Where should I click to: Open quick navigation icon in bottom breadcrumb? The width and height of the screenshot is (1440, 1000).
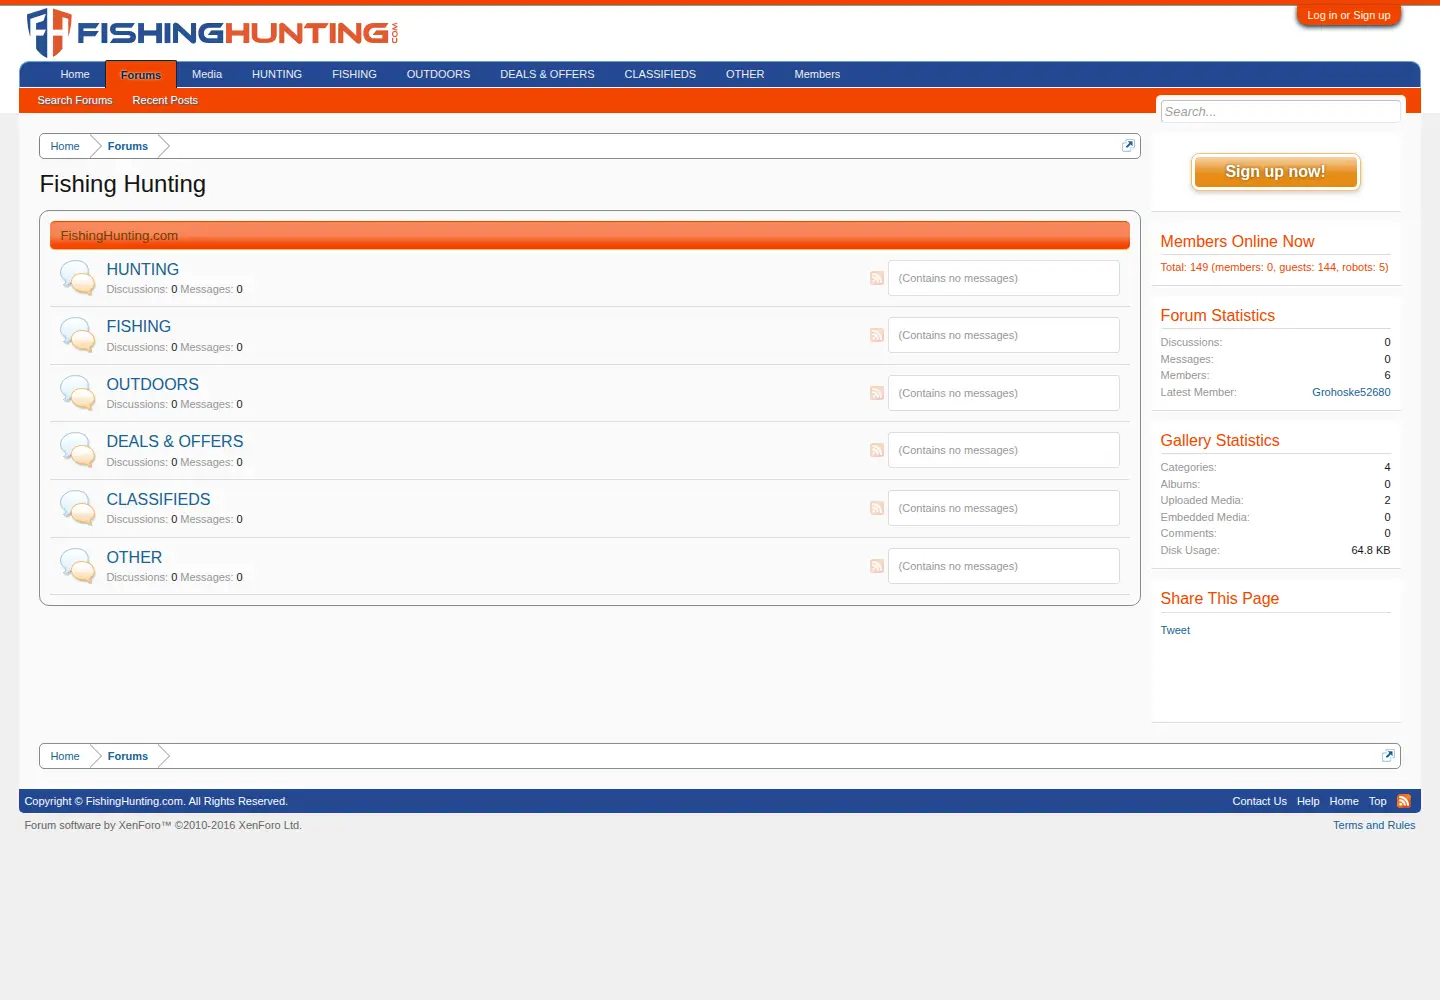(1388, 756)
